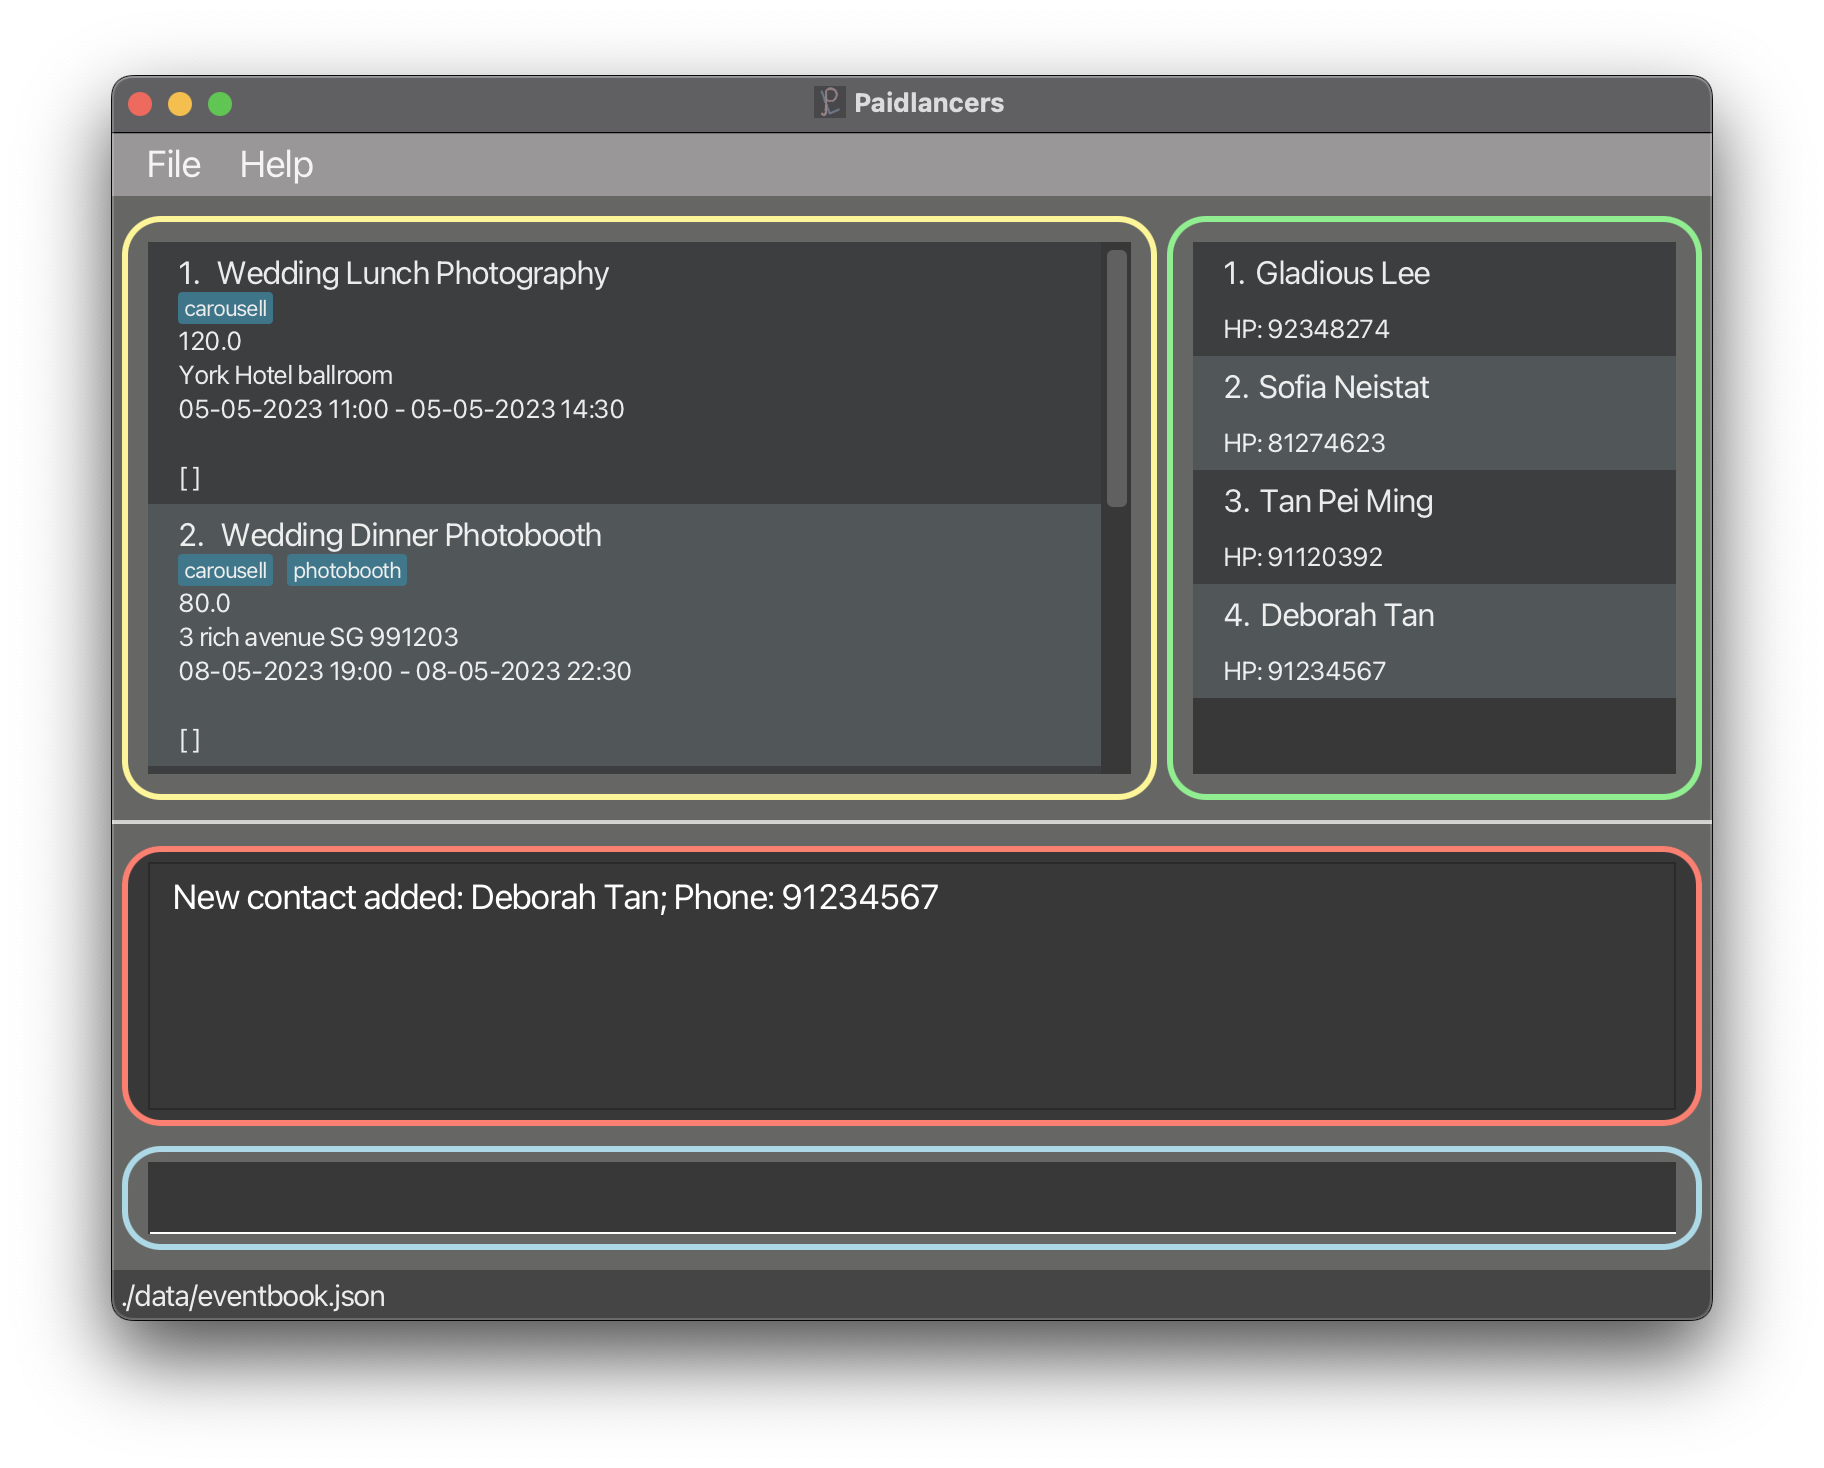Viewport: 1824px width, 1468px height.
Task: Select contact Tan Pei Ming
Action: click(x=1434, y=527)
